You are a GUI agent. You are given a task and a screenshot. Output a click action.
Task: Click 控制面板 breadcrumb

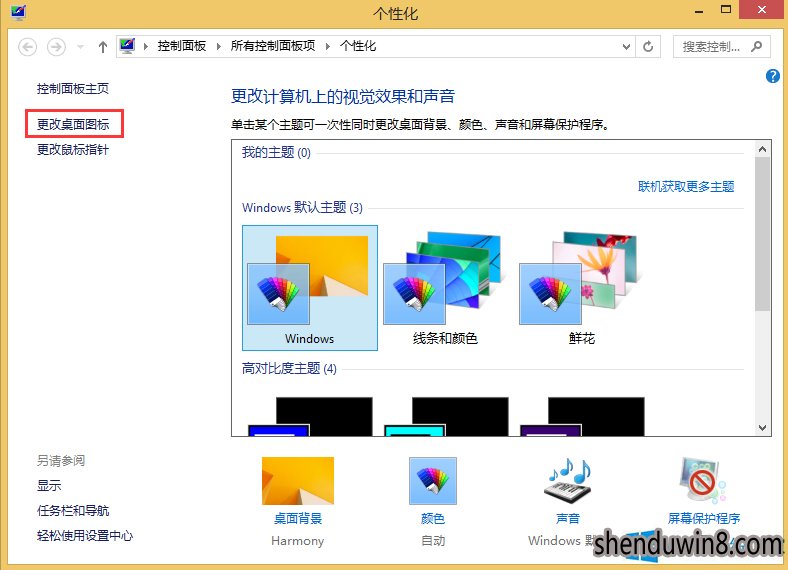(x=182, y=46)
